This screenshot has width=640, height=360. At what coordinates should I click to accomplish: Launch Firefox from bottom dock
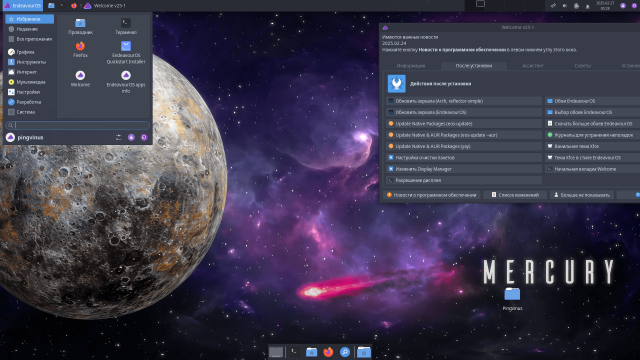328,352
